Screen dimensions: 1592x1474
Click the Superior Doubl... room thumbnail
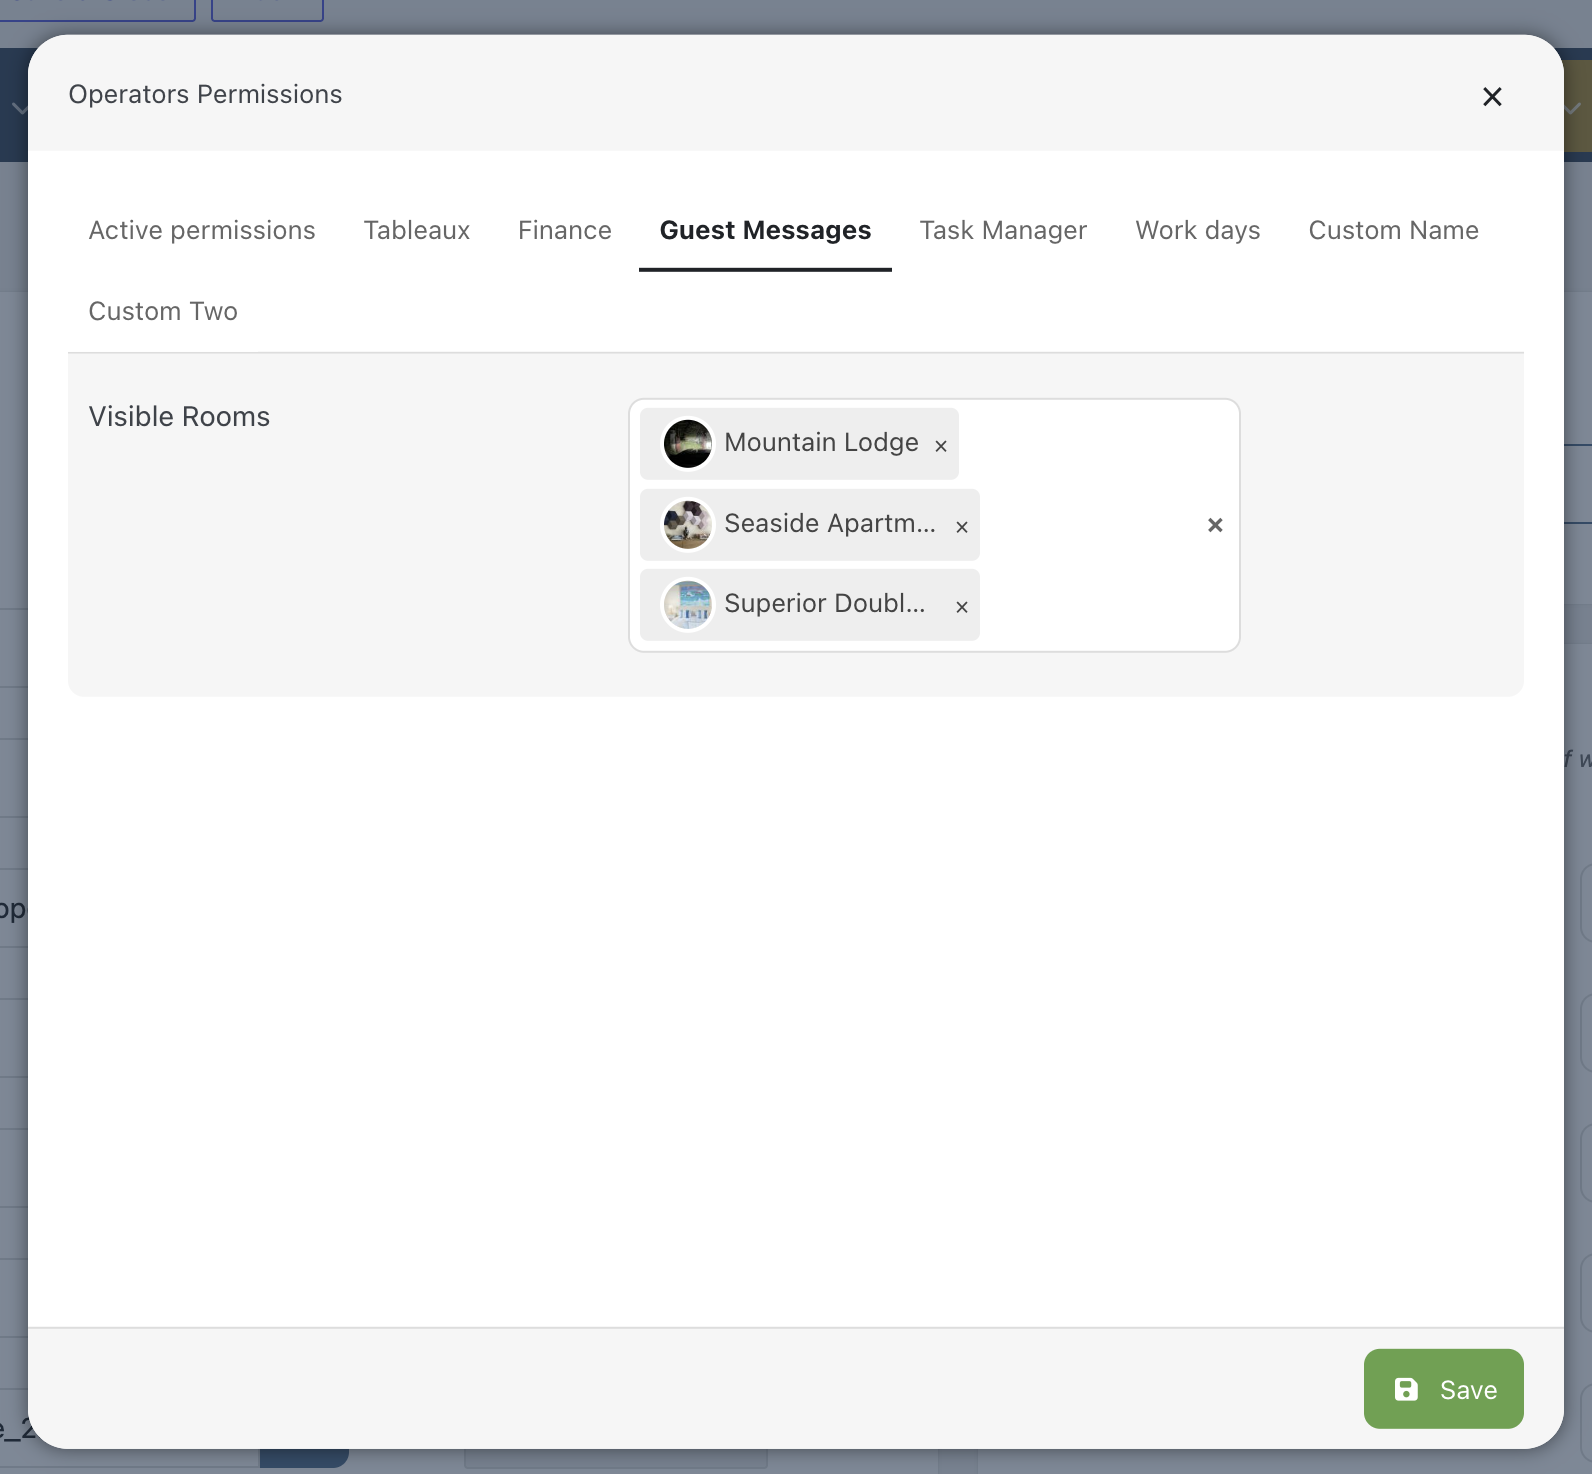(x=688, y=604)
